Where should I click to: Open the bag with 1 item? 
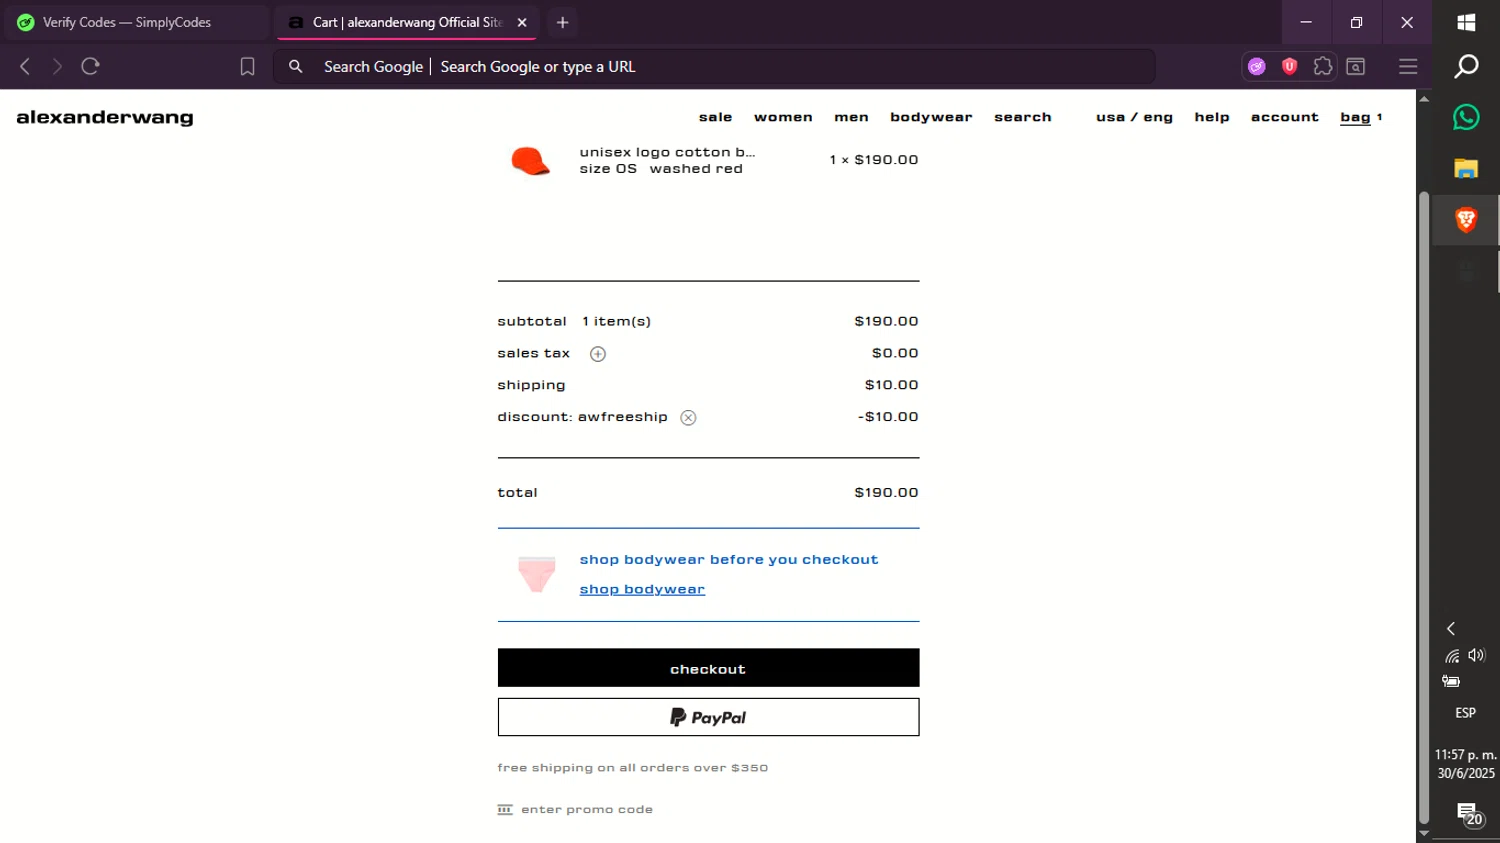pyautogui.click(x=1360, y=118)
